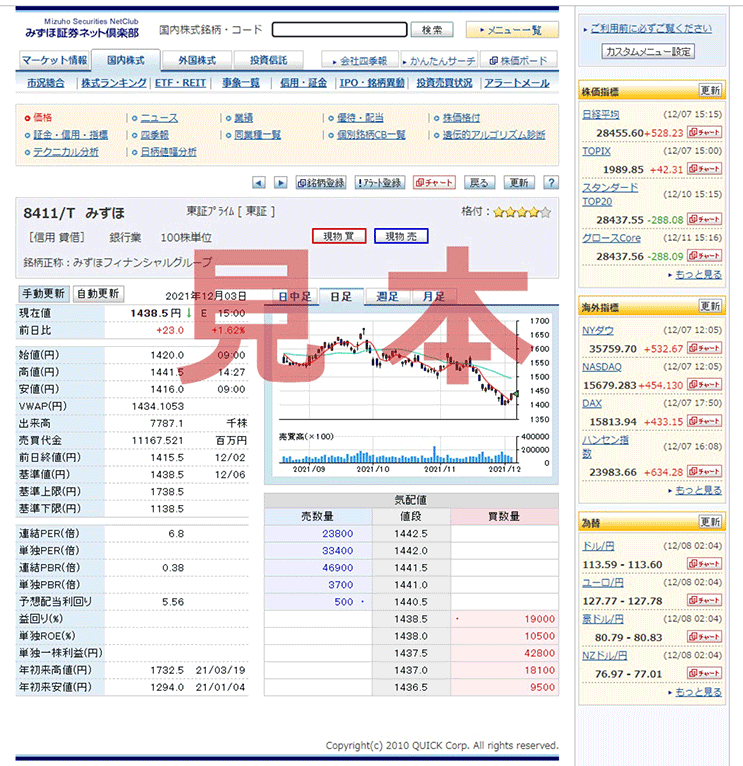The height and width of the screenshot is (766, 743).
Task: Click the カスタムメニュー設定 button
Action: point(648,51)
